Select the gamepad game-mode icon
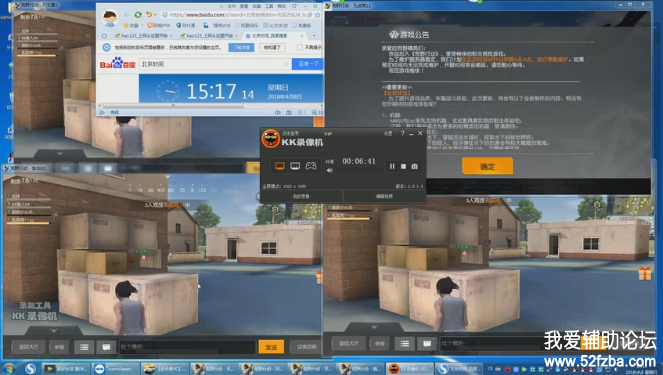 (311, 166)
